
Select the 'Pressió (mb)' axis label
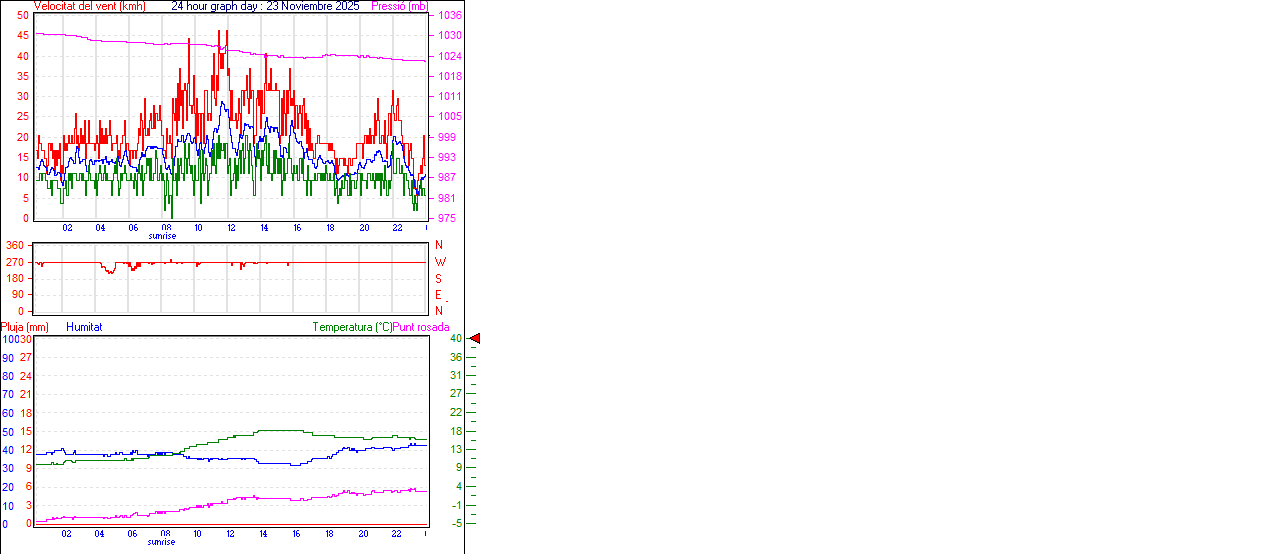click(399, 6)
